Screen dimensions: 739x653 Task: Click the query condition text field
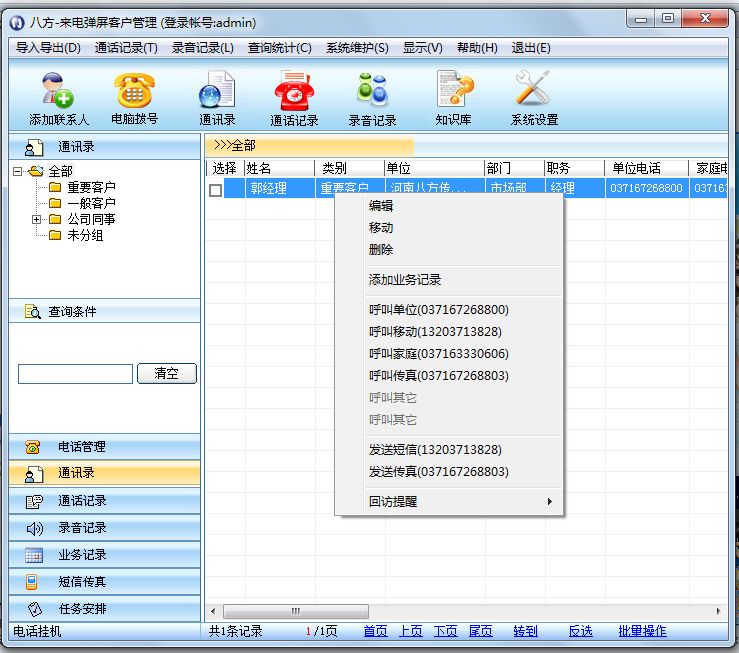click(x=75, y=374)
